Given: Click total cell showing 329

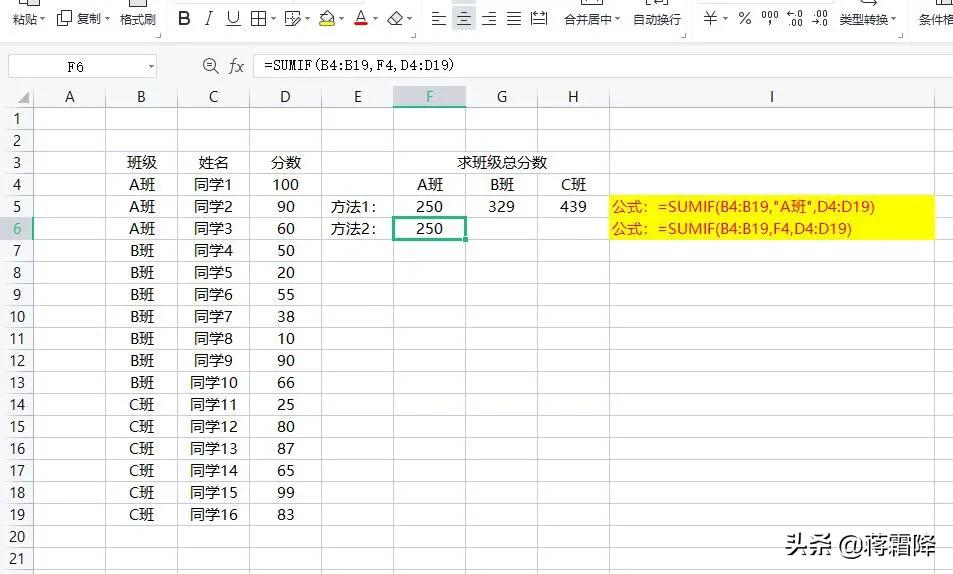Looking at the screenshot, I should [x=501, y=207].
